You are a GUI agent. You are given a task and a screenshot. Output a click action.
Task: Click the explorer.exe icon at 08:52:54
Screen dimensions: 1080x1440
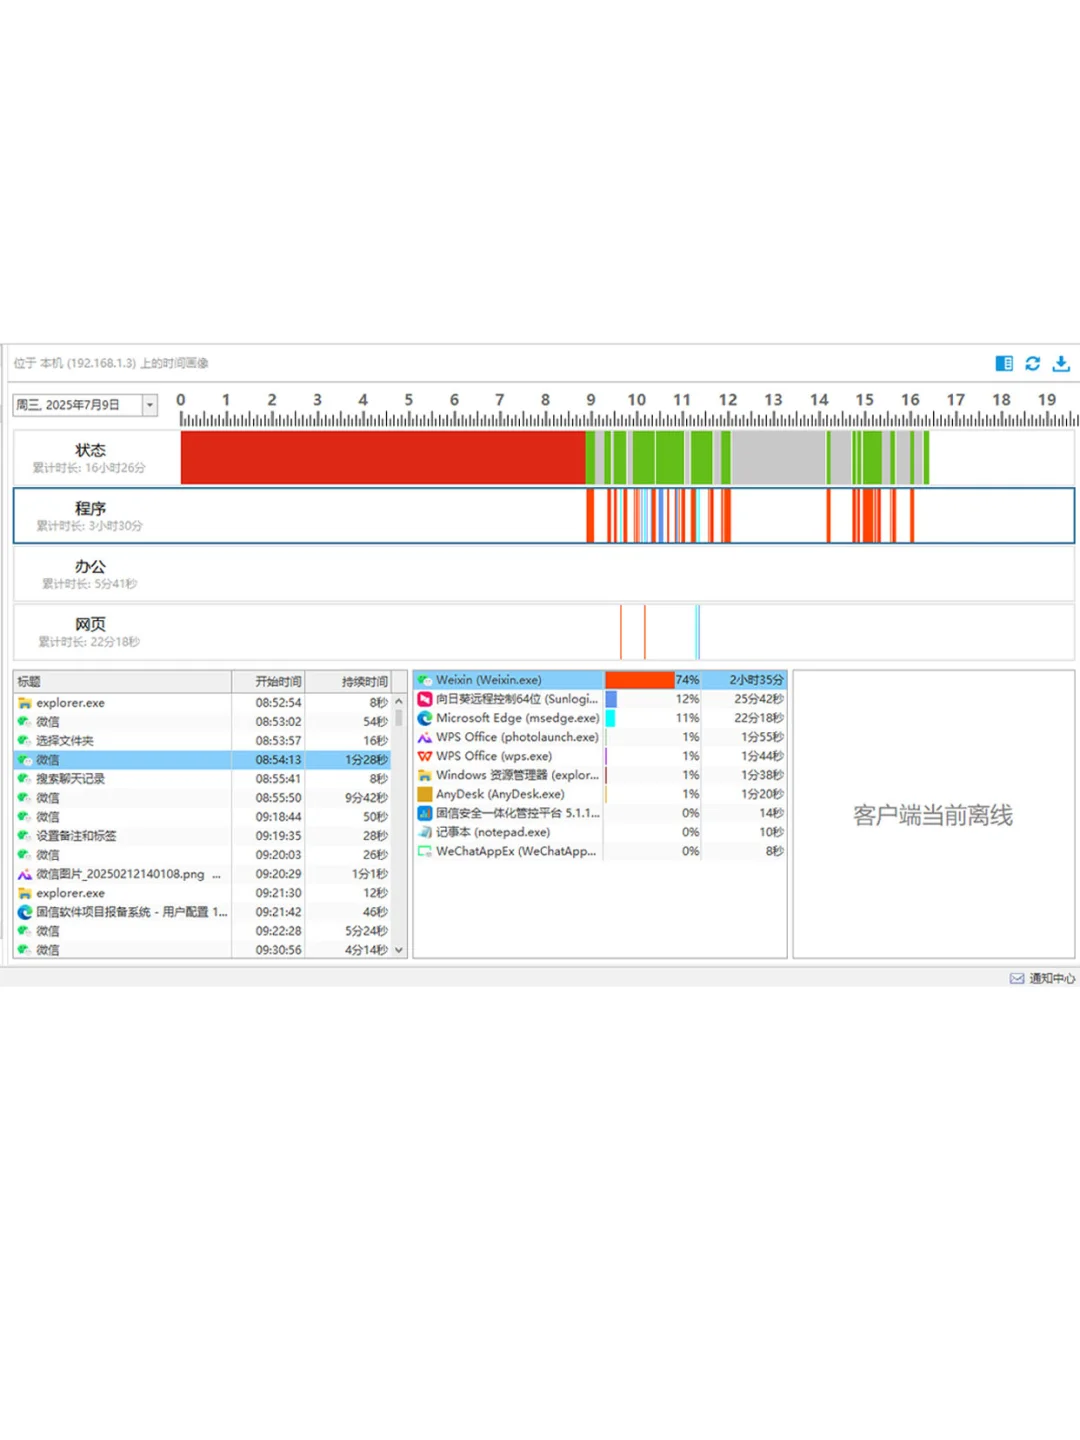pyautogui.click(x=25, y=703)
